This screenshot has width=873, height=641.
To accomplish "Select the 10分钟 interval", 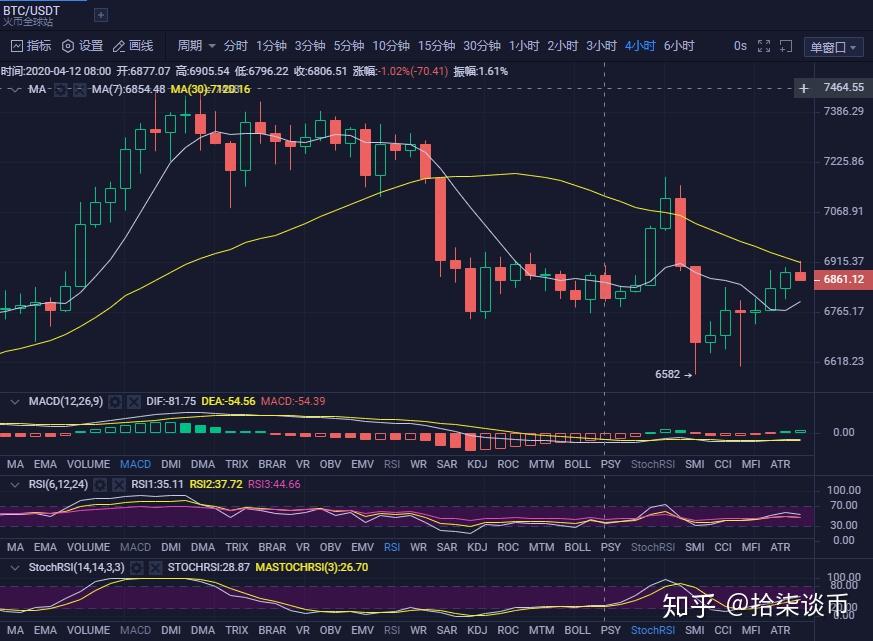I will tap(391, 46).
